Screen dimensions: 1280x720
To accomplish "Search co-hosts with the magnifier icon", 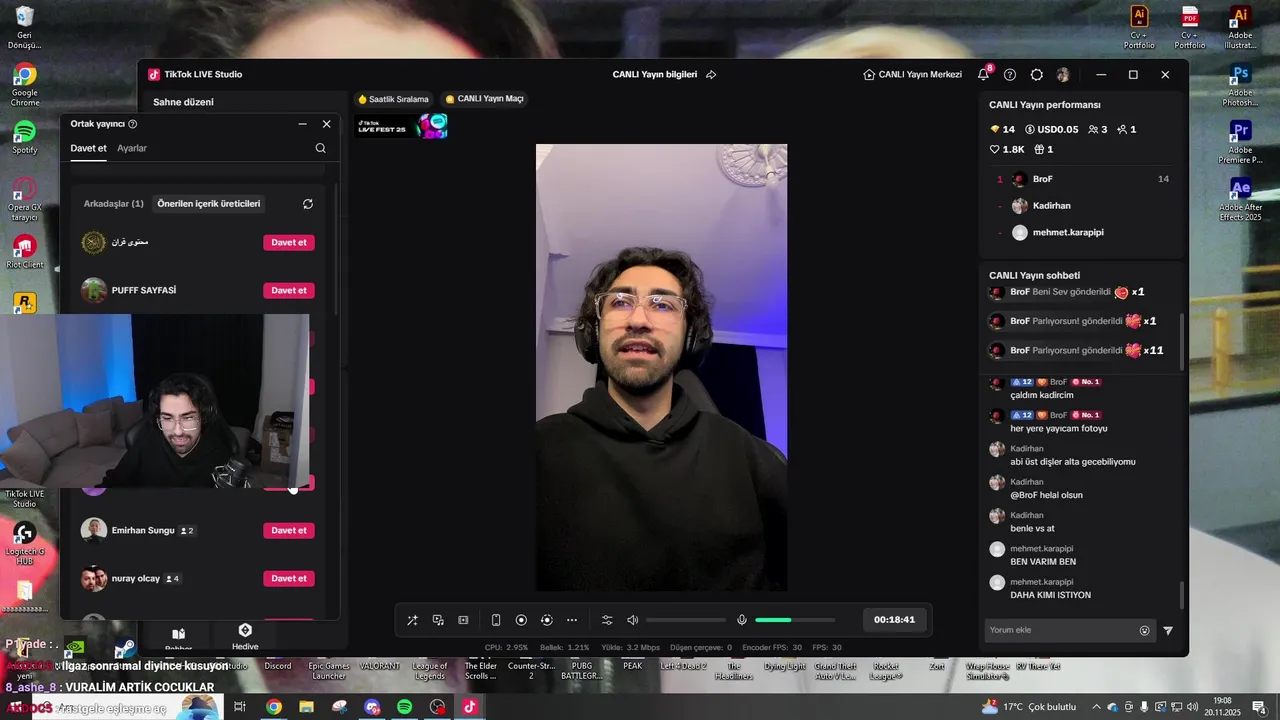I will [321, 148].
